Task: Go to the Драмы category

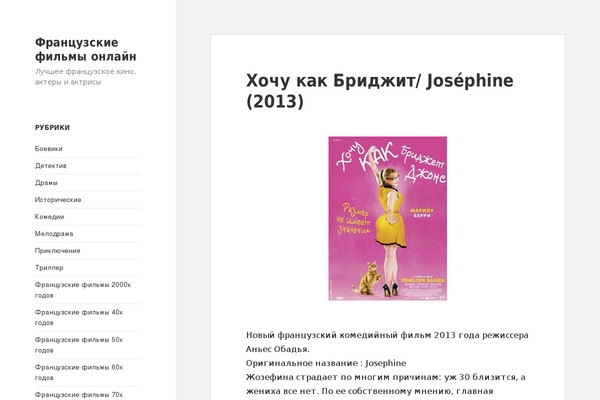Action: coord(46,183)
